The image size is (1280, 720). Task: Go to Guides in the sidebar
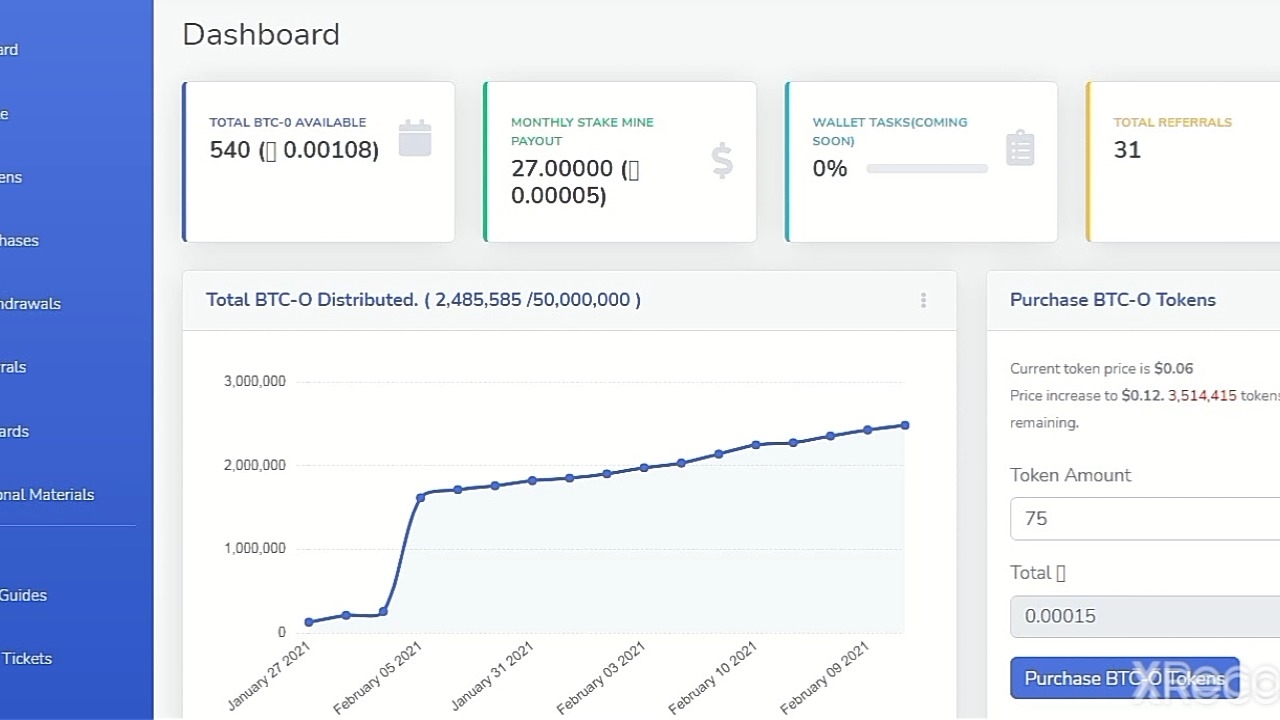click(23, 595)
